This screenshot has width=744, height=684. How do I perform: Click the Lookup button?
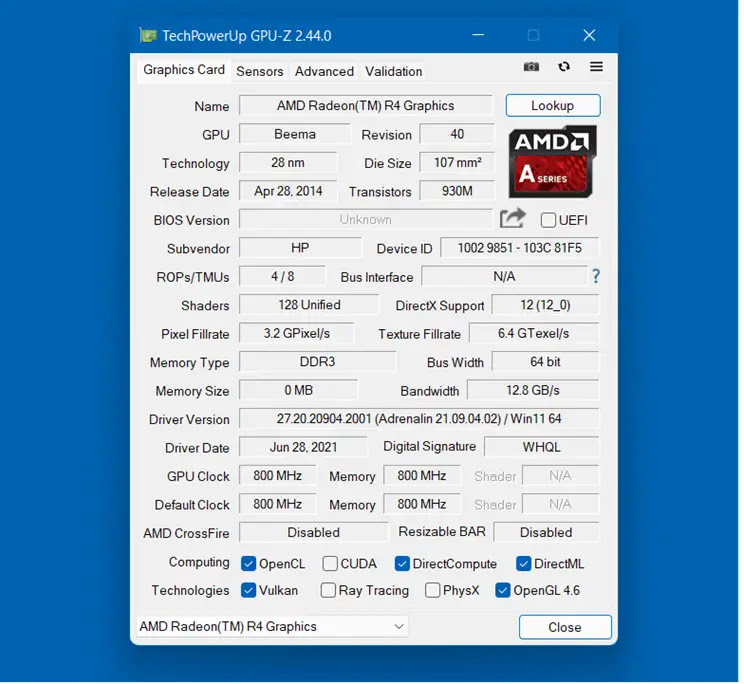553,105
